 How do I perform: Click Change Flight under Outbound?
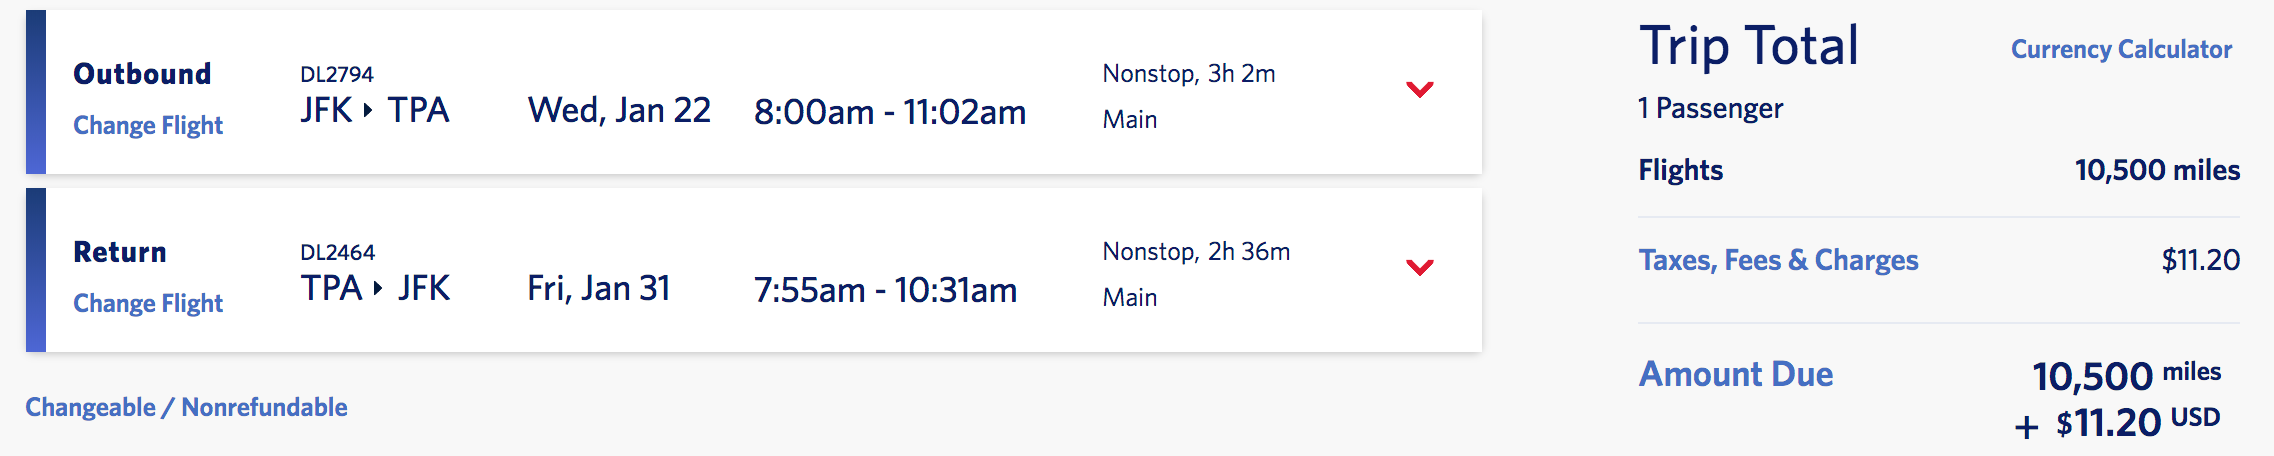tap(148, 126)
